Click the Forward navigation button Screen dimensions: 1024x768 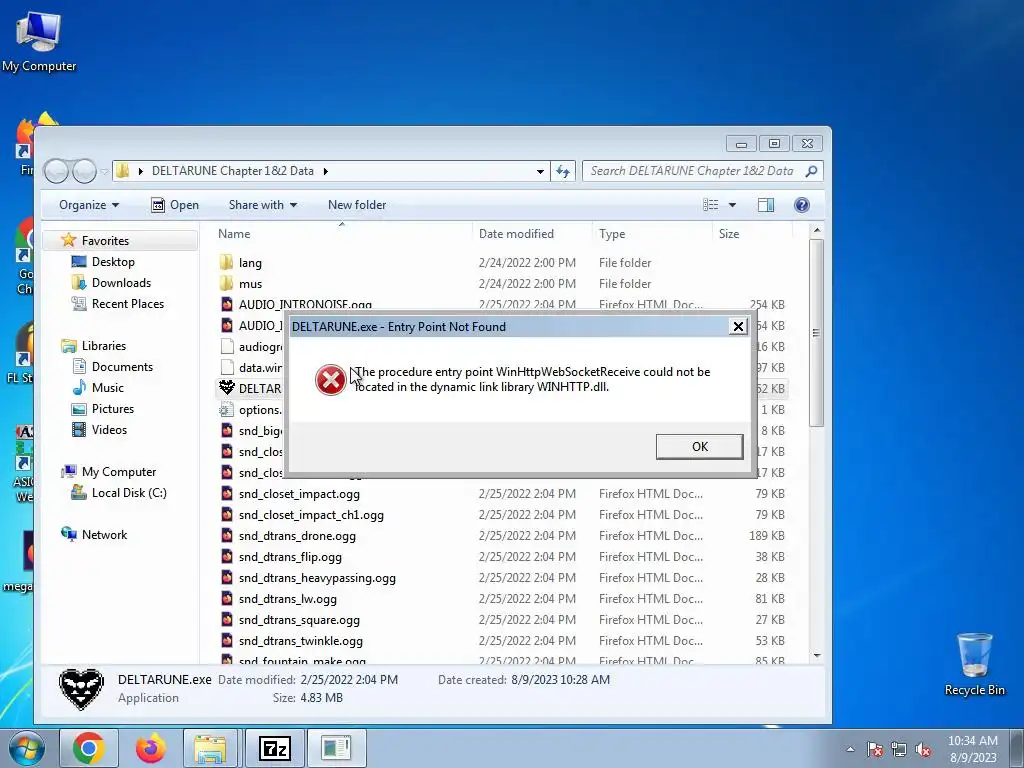click(x=84, y=171)
